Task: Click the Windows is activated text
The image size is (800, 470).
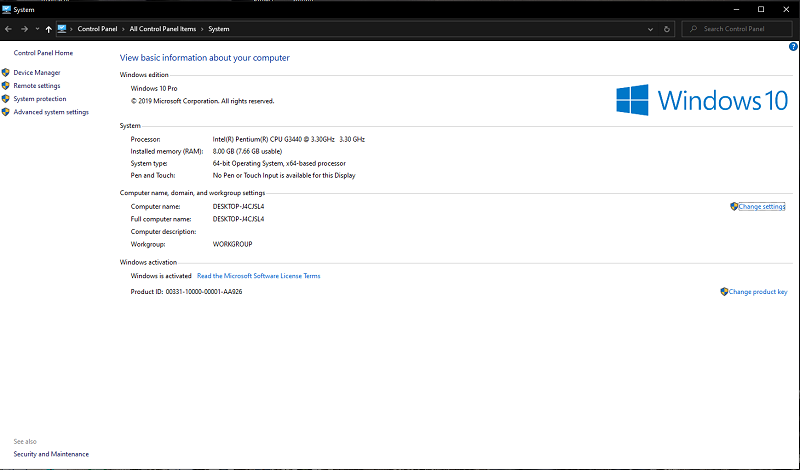Action: point(161,276)
